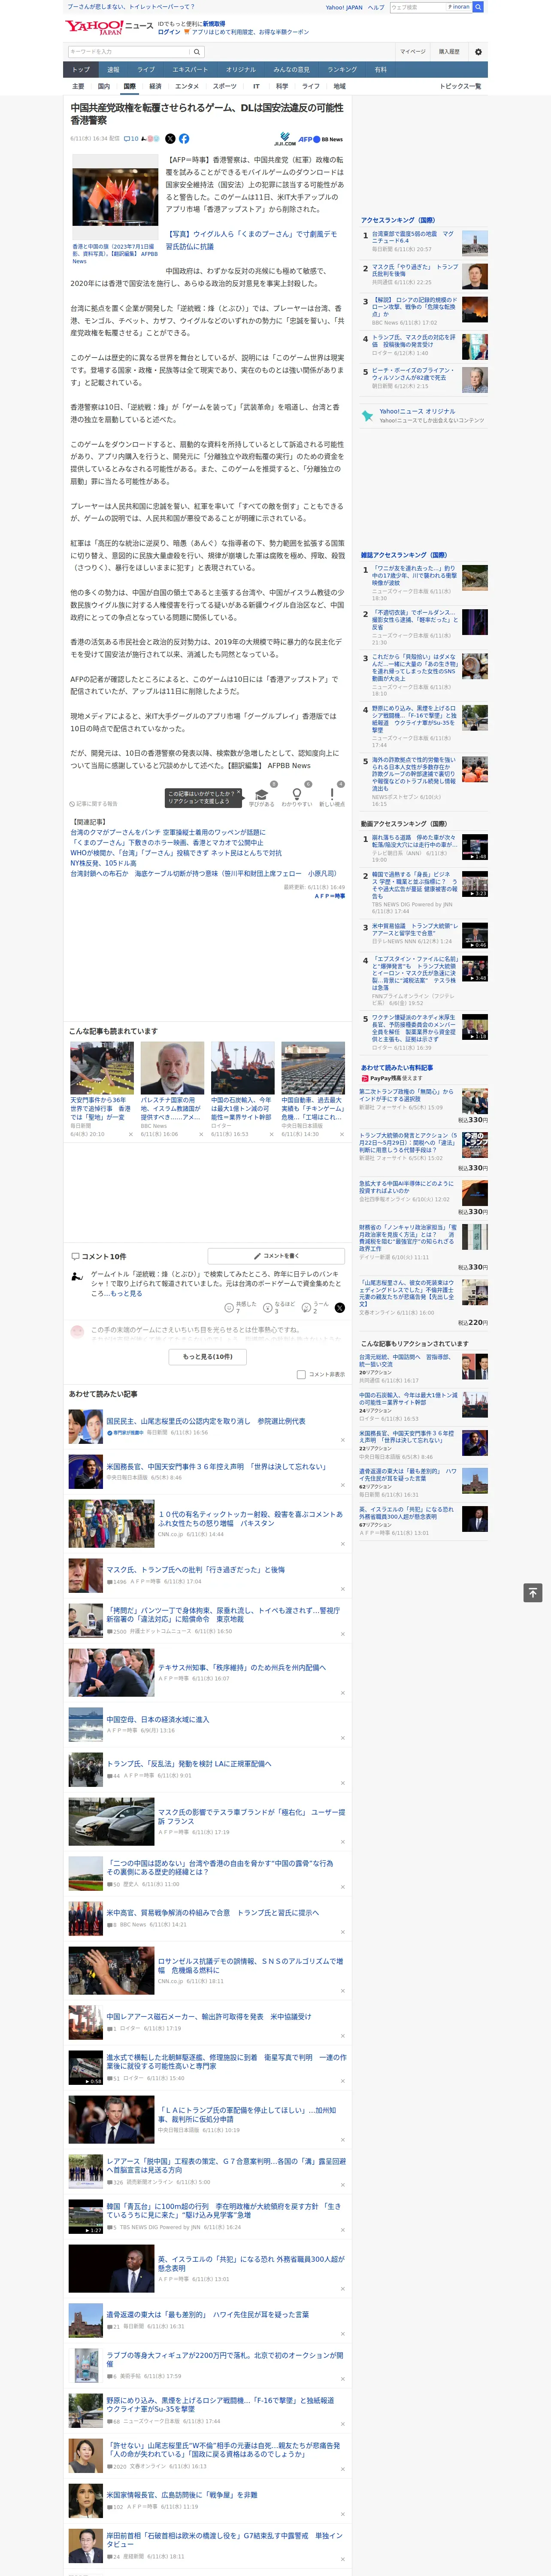Screen dimensions: 551x2576
Task: Open ヘルプ link in top header
Action: coord(376,7)
